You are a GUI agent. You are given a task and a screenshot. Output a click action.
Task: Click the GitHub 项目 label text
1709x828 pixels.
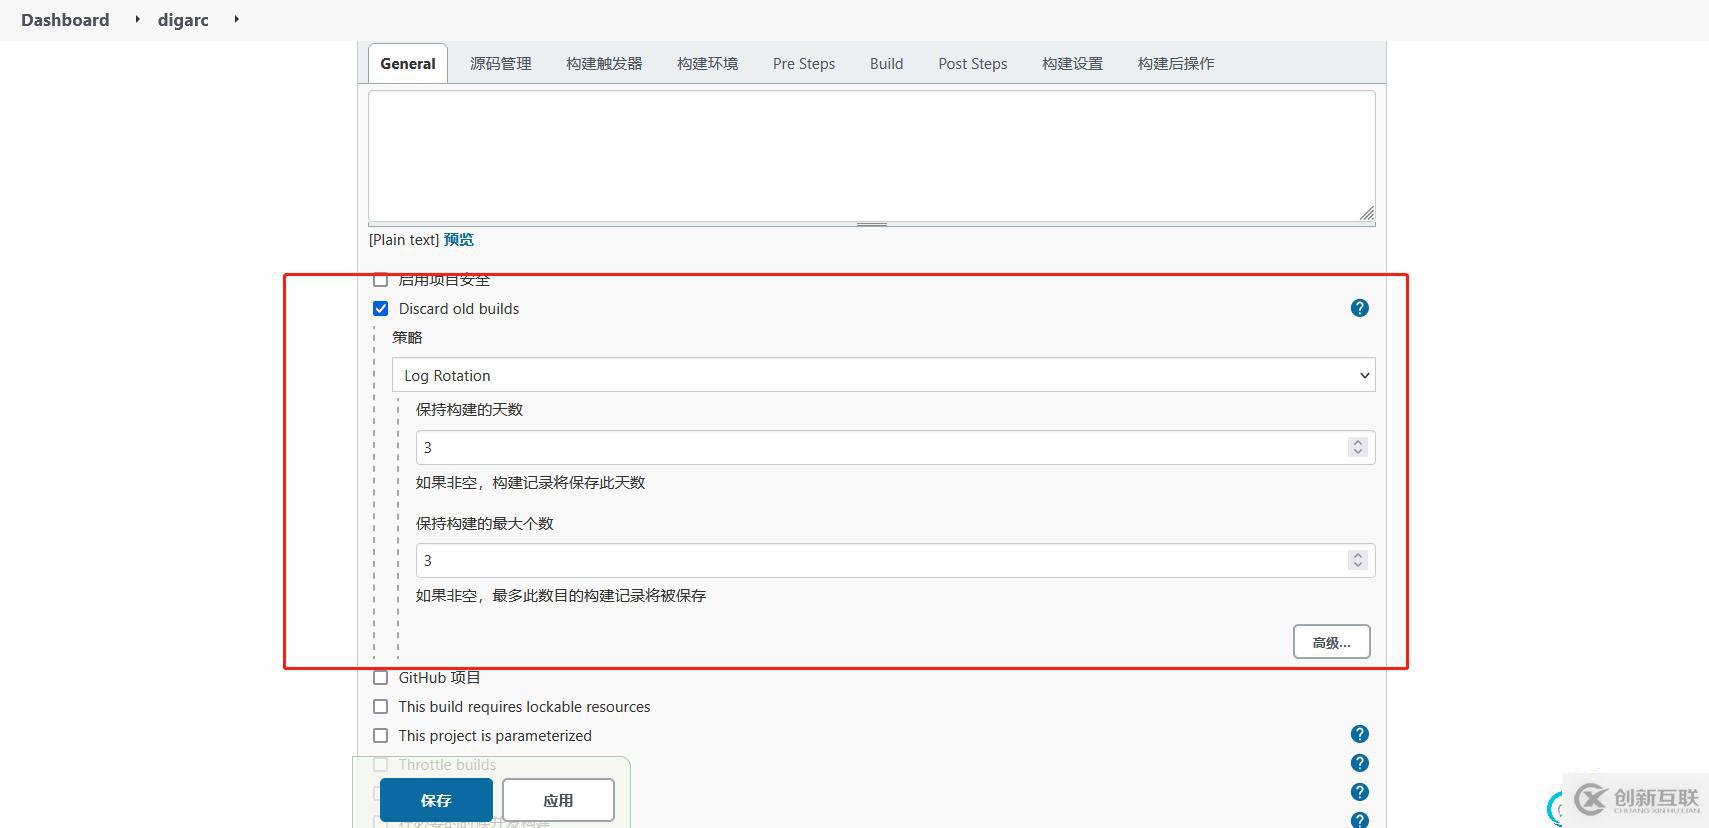(440, 678)
